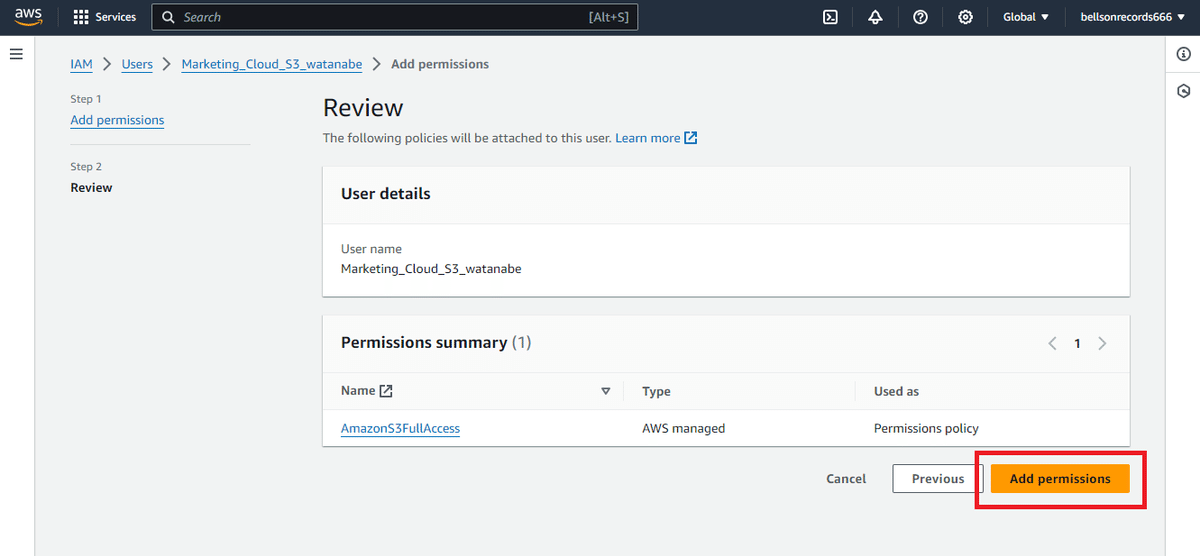The width and height of the screenshot is (1200, 556).
Task: Go to IAM breadcrumb link
Action: (x=81, y=64)
